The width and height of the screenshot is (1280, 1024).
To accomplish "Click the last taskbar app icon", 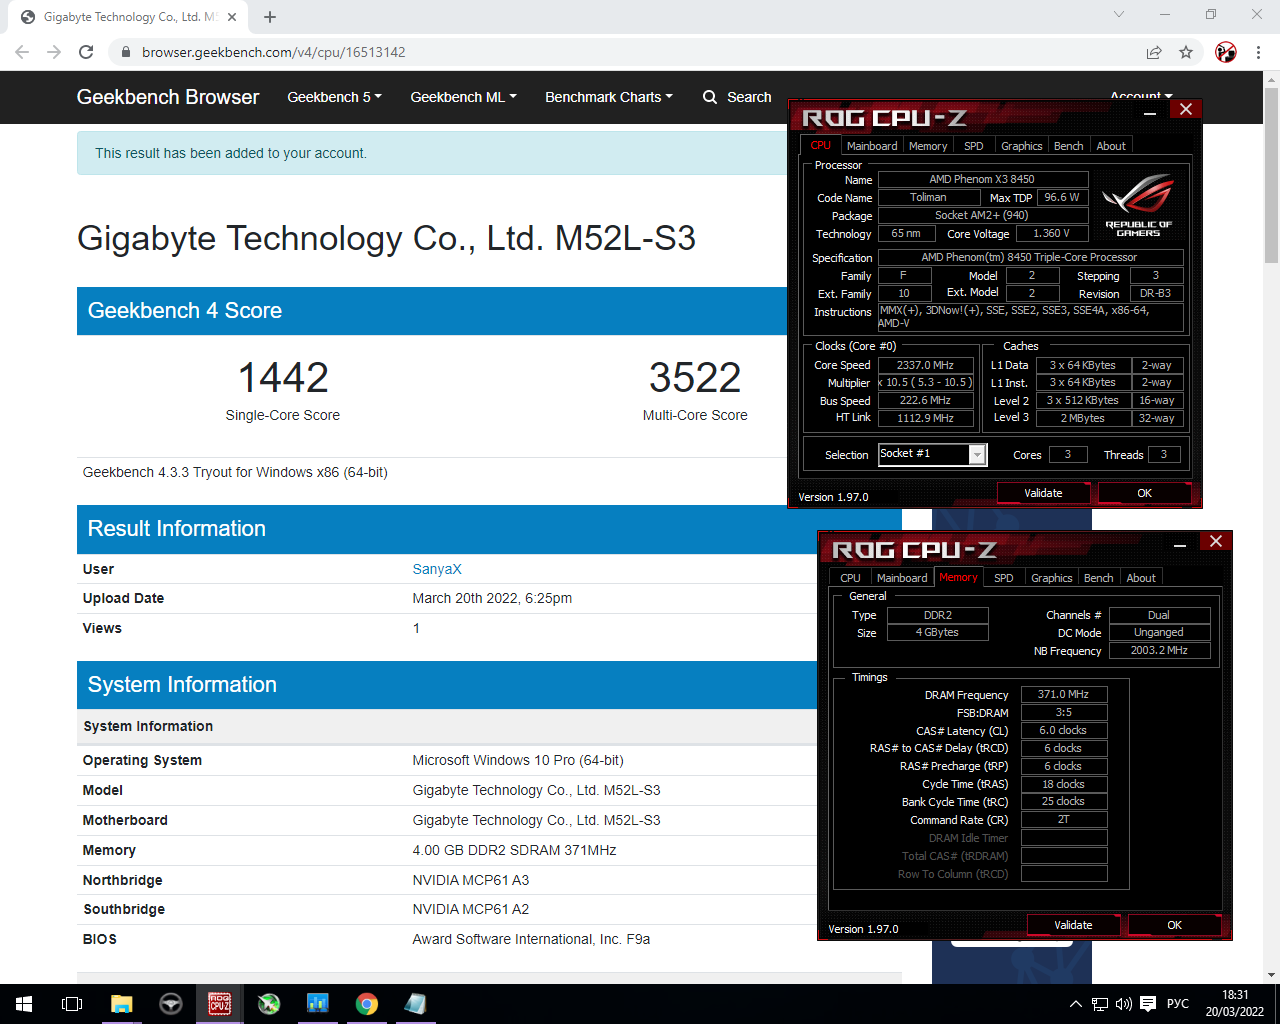I will click(x=415, y=1004).
